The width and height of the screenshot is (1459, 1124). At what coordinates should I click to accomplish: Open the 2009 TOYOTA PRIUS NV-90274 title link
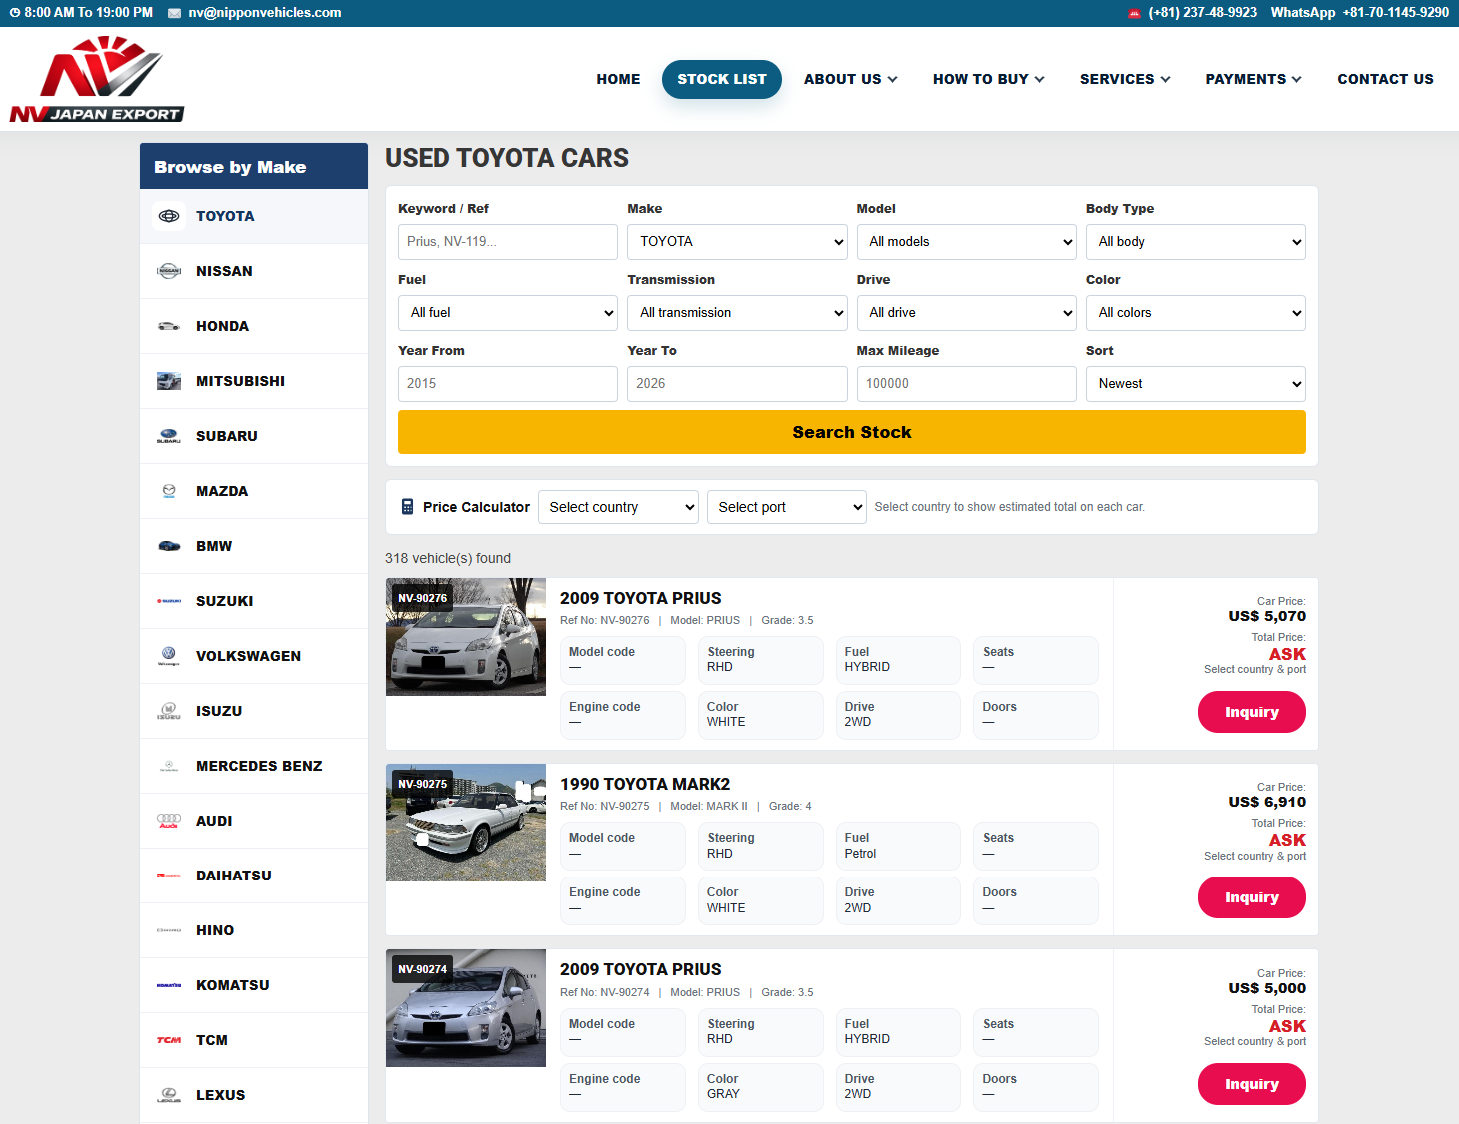641,969
